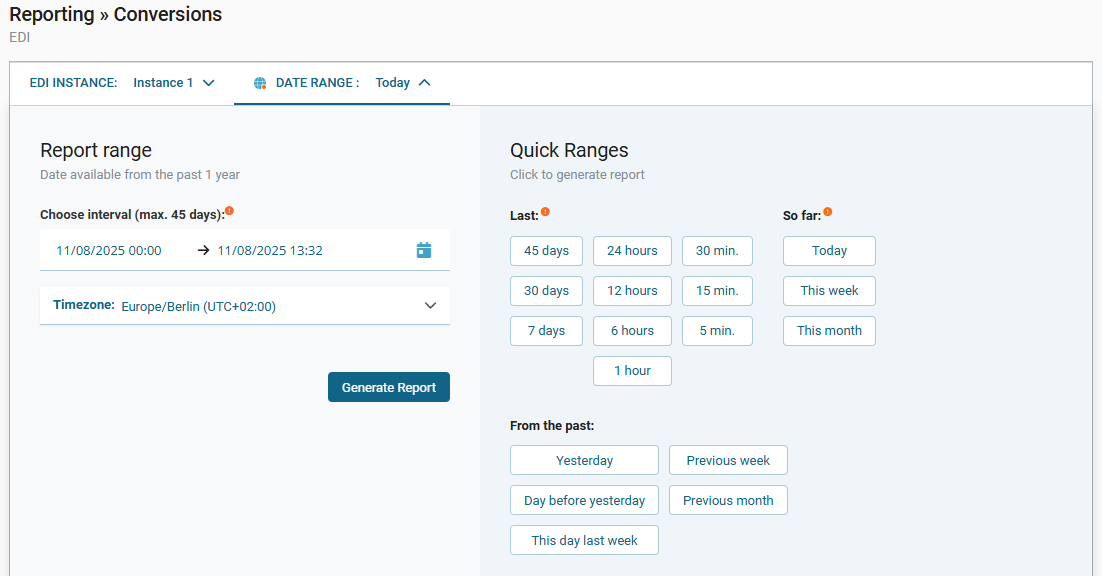Image resolution: width=1102 pixels, height=576 pixels.
Task: Click the orange info icon beside Last
Action: tap(545, 211)
